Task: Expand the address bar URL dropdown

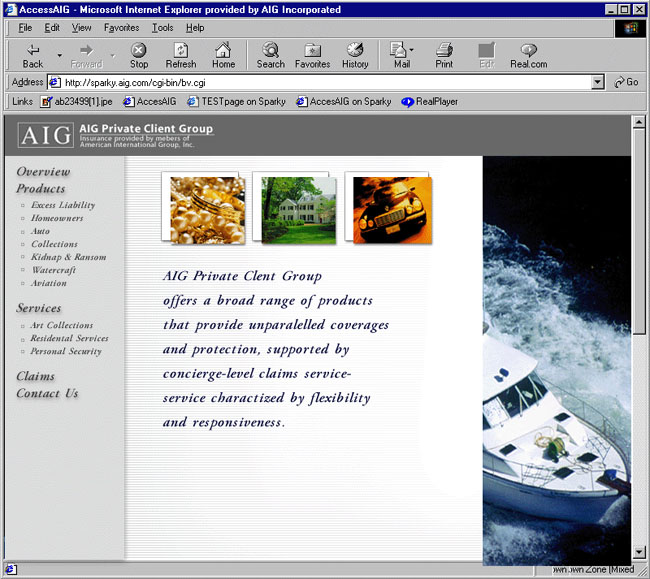Action: pos(598,82)
